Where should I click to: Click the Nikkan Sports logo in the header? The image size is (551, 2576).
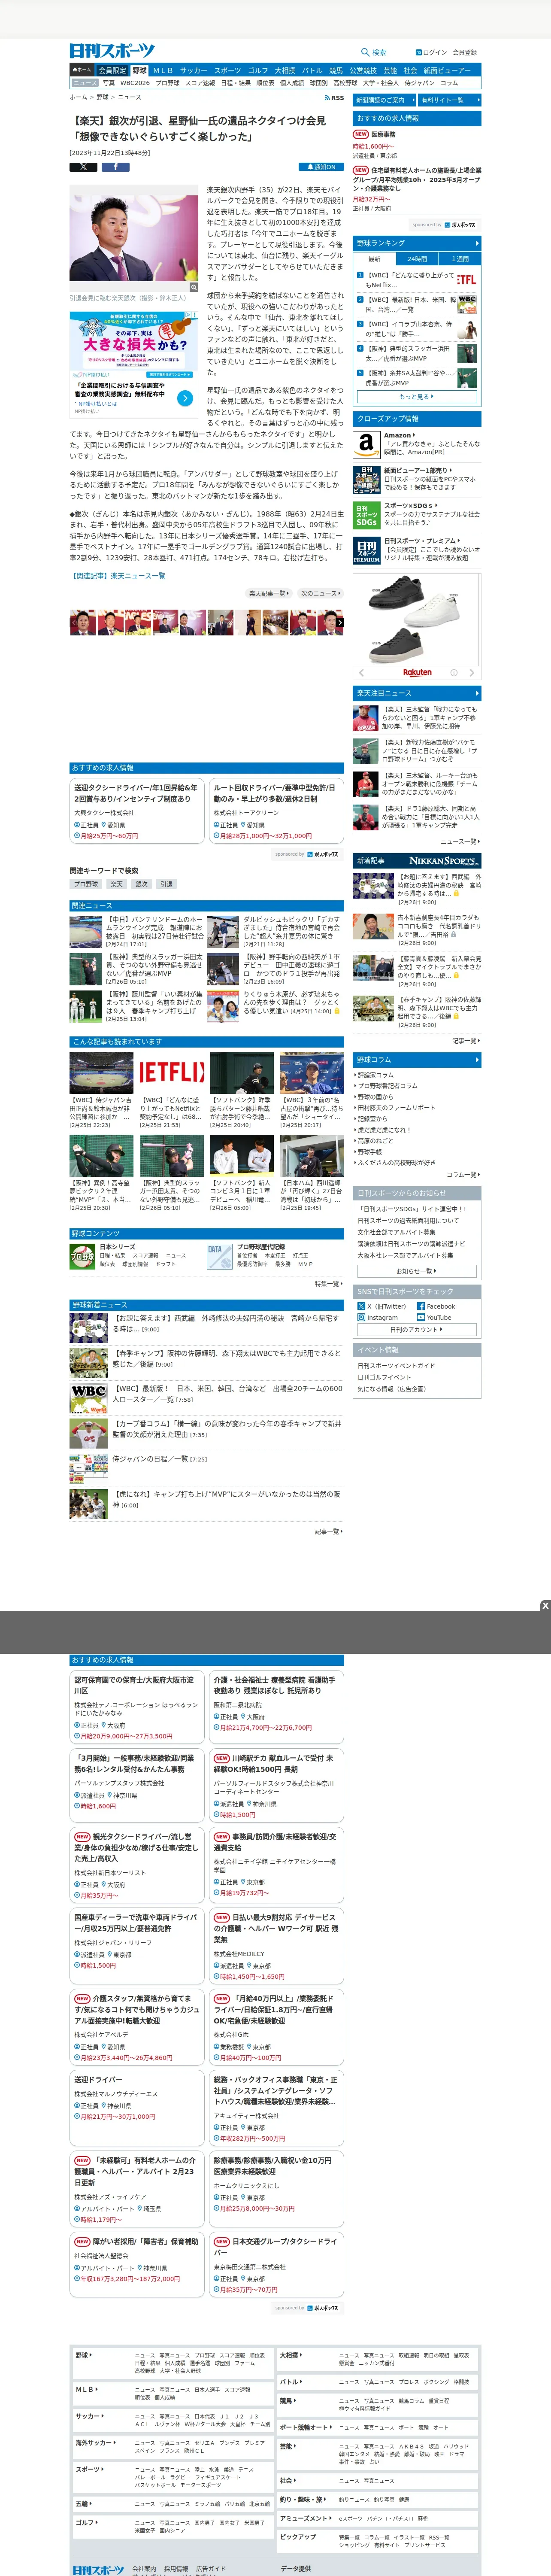tap(112, 51)
